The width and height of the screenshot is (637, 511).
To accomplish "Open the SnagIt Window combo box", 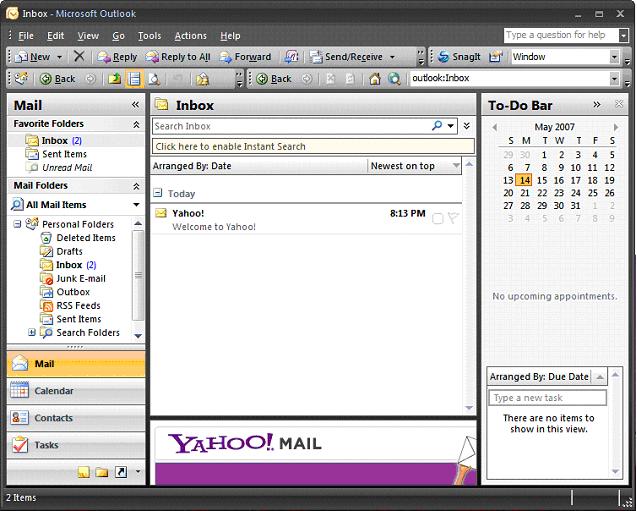I will 565,57.
